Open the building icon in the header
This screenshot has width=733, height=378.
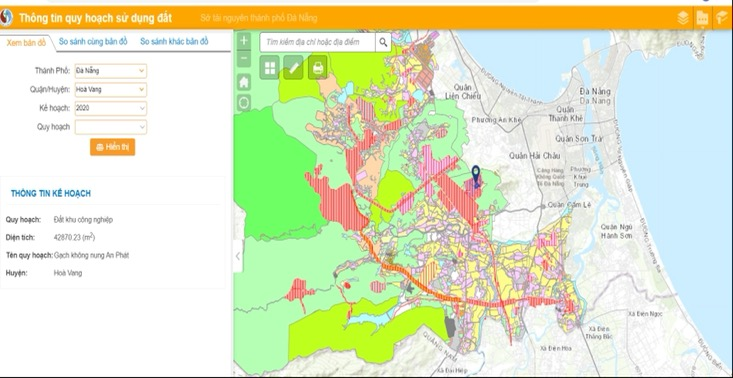point(702,18)
